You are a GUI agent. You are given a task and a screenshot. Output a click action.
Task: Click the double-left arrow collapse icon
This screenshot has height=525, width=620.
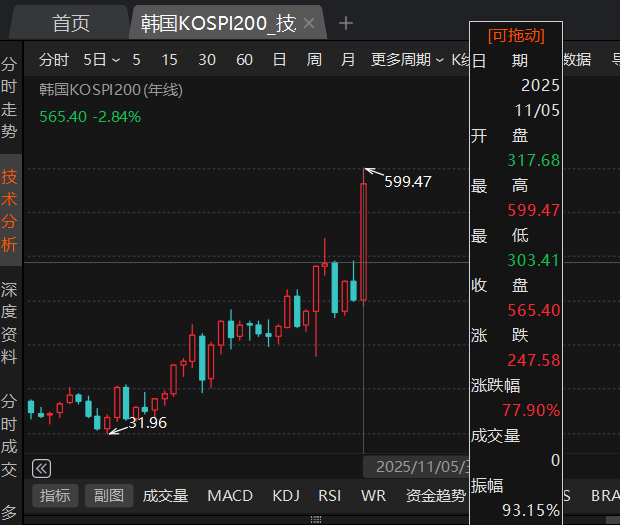point(42,469)
